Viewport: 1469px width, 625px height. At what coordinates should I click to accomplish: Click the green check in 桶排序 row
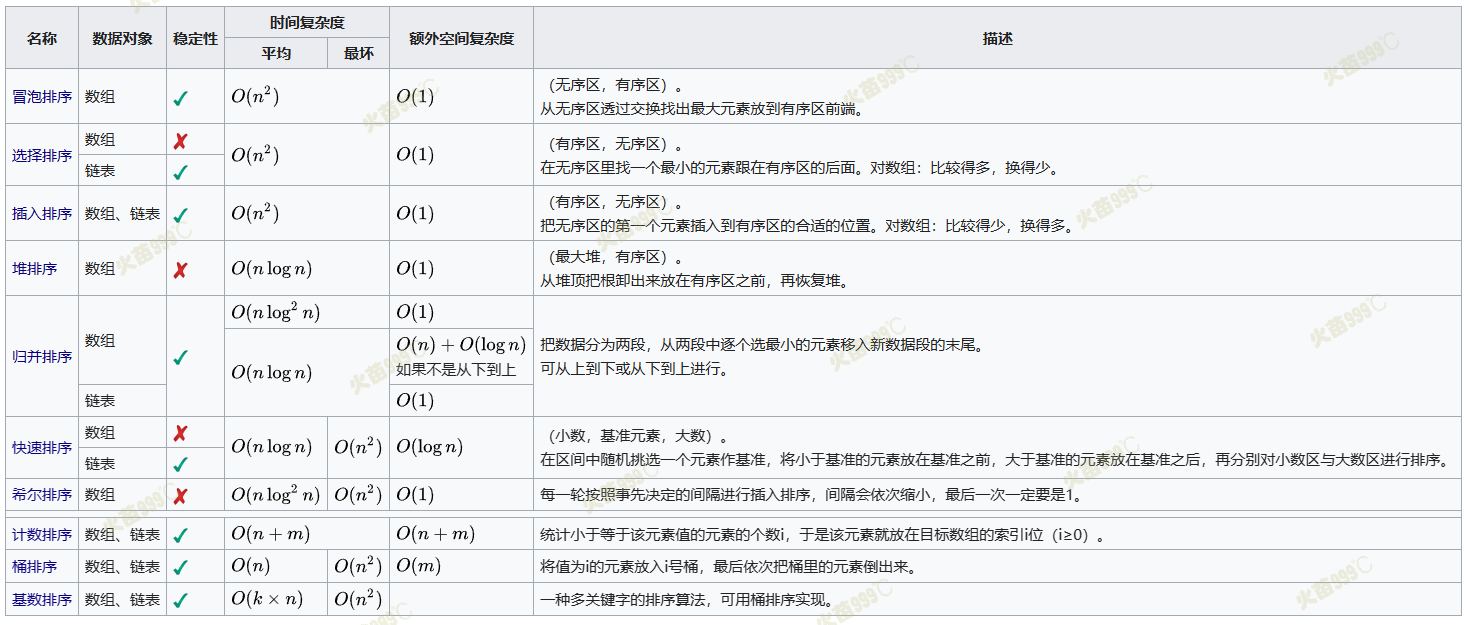click(x=180, y=567)
